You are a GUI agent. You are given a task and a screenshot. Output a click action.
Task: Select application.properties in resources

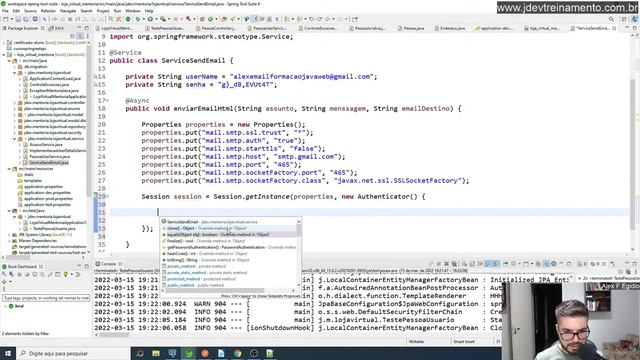pos(43,187)
